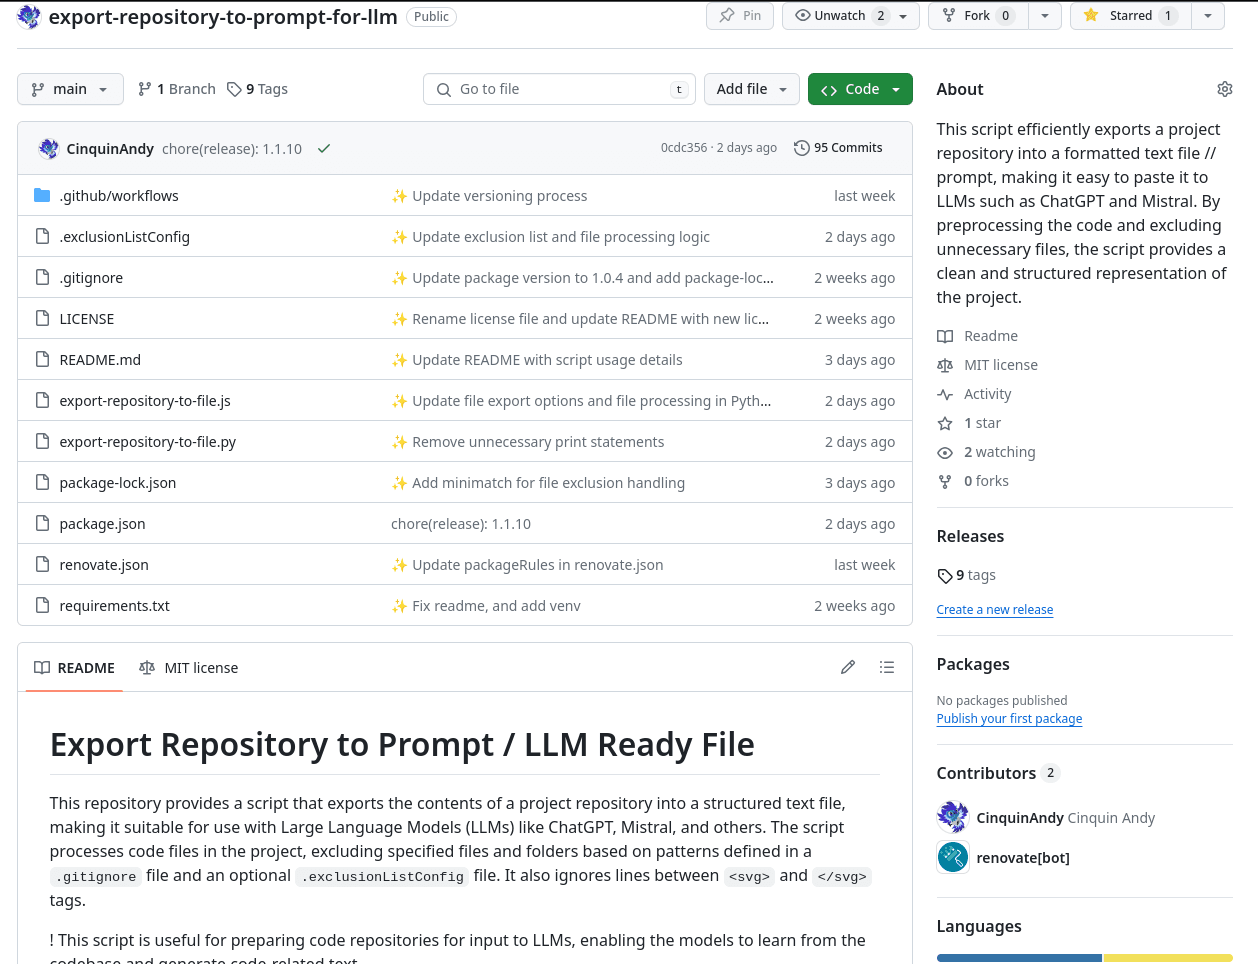The image size is (1258, 964).
Task: Click the About settings gear icon
Action: coord(1224,89)
